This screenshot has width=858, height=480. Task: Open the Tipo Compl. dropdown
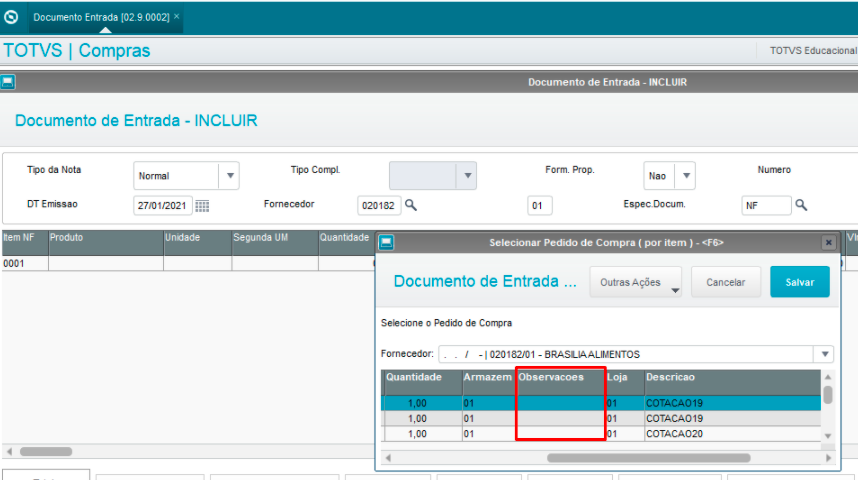[467, 176]
